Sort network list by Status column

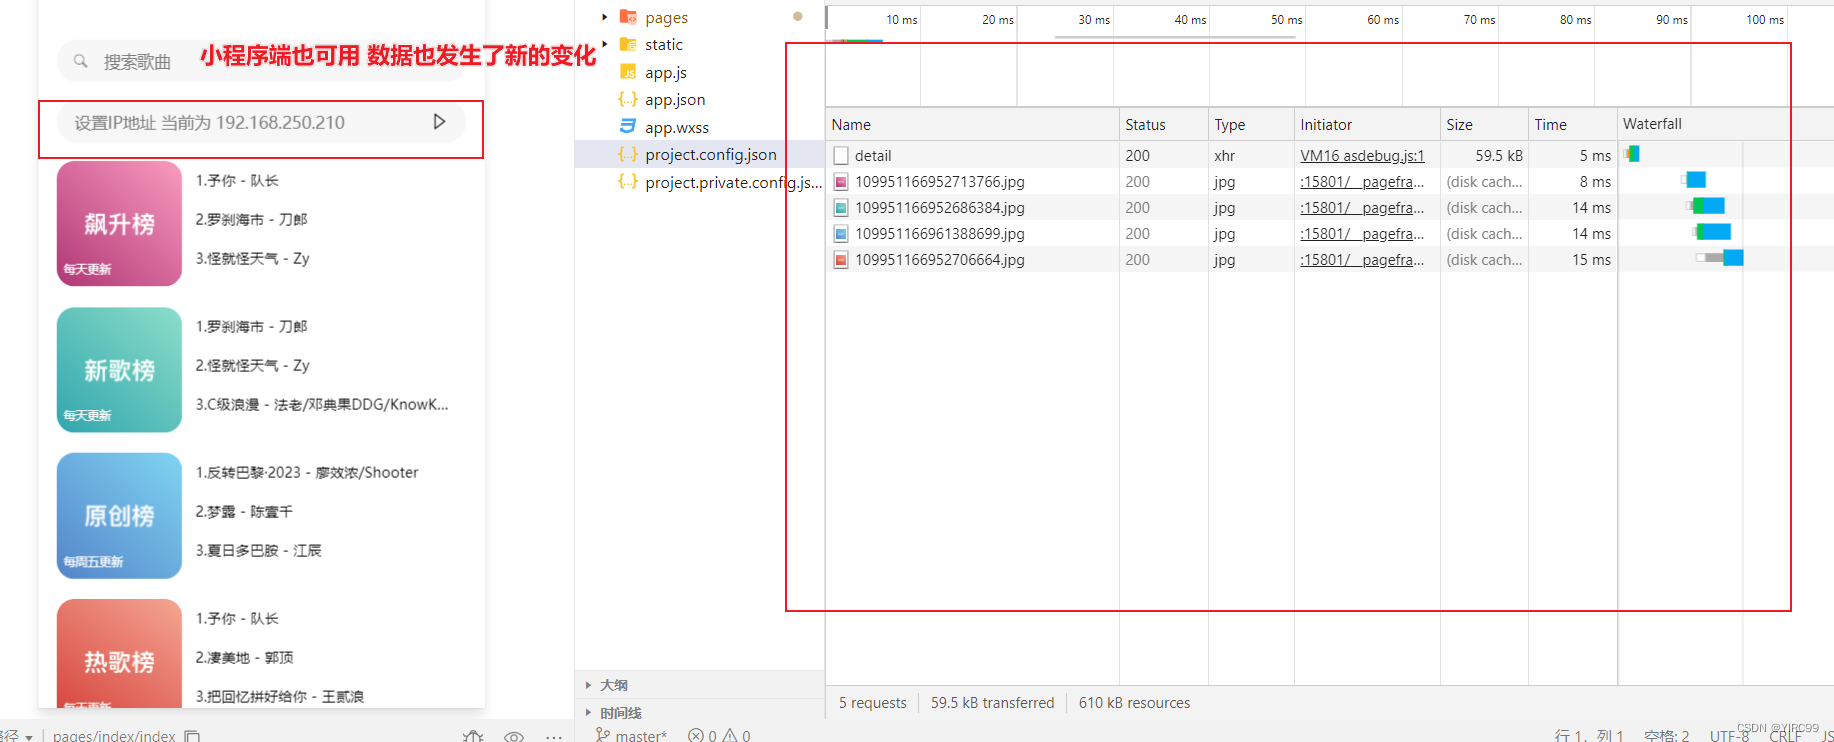(1164, 124)
